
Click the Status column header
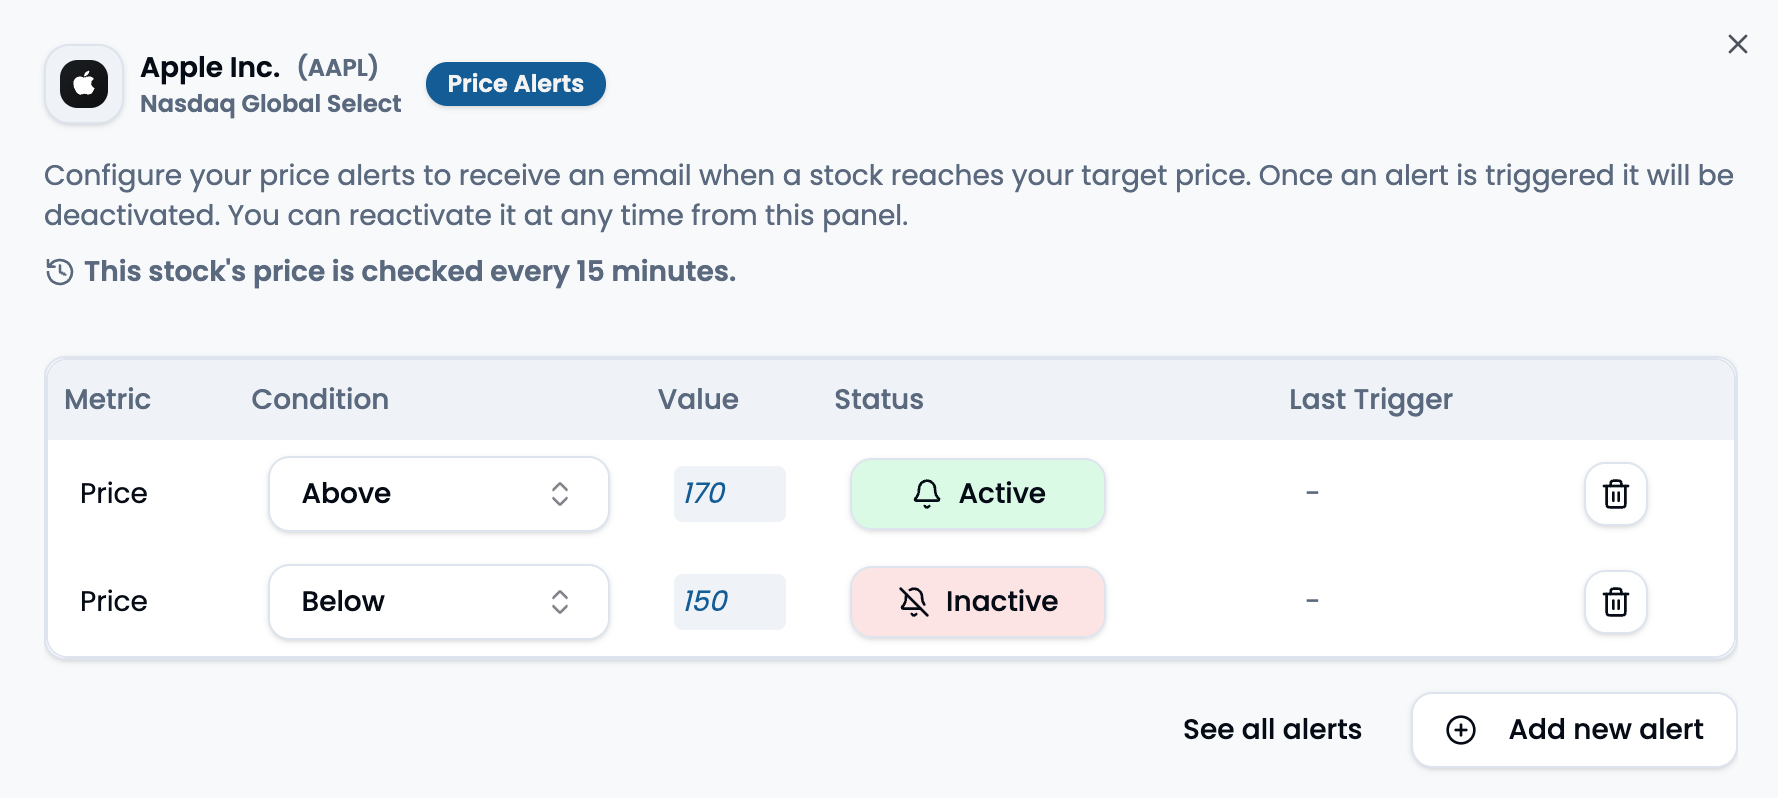879,399
